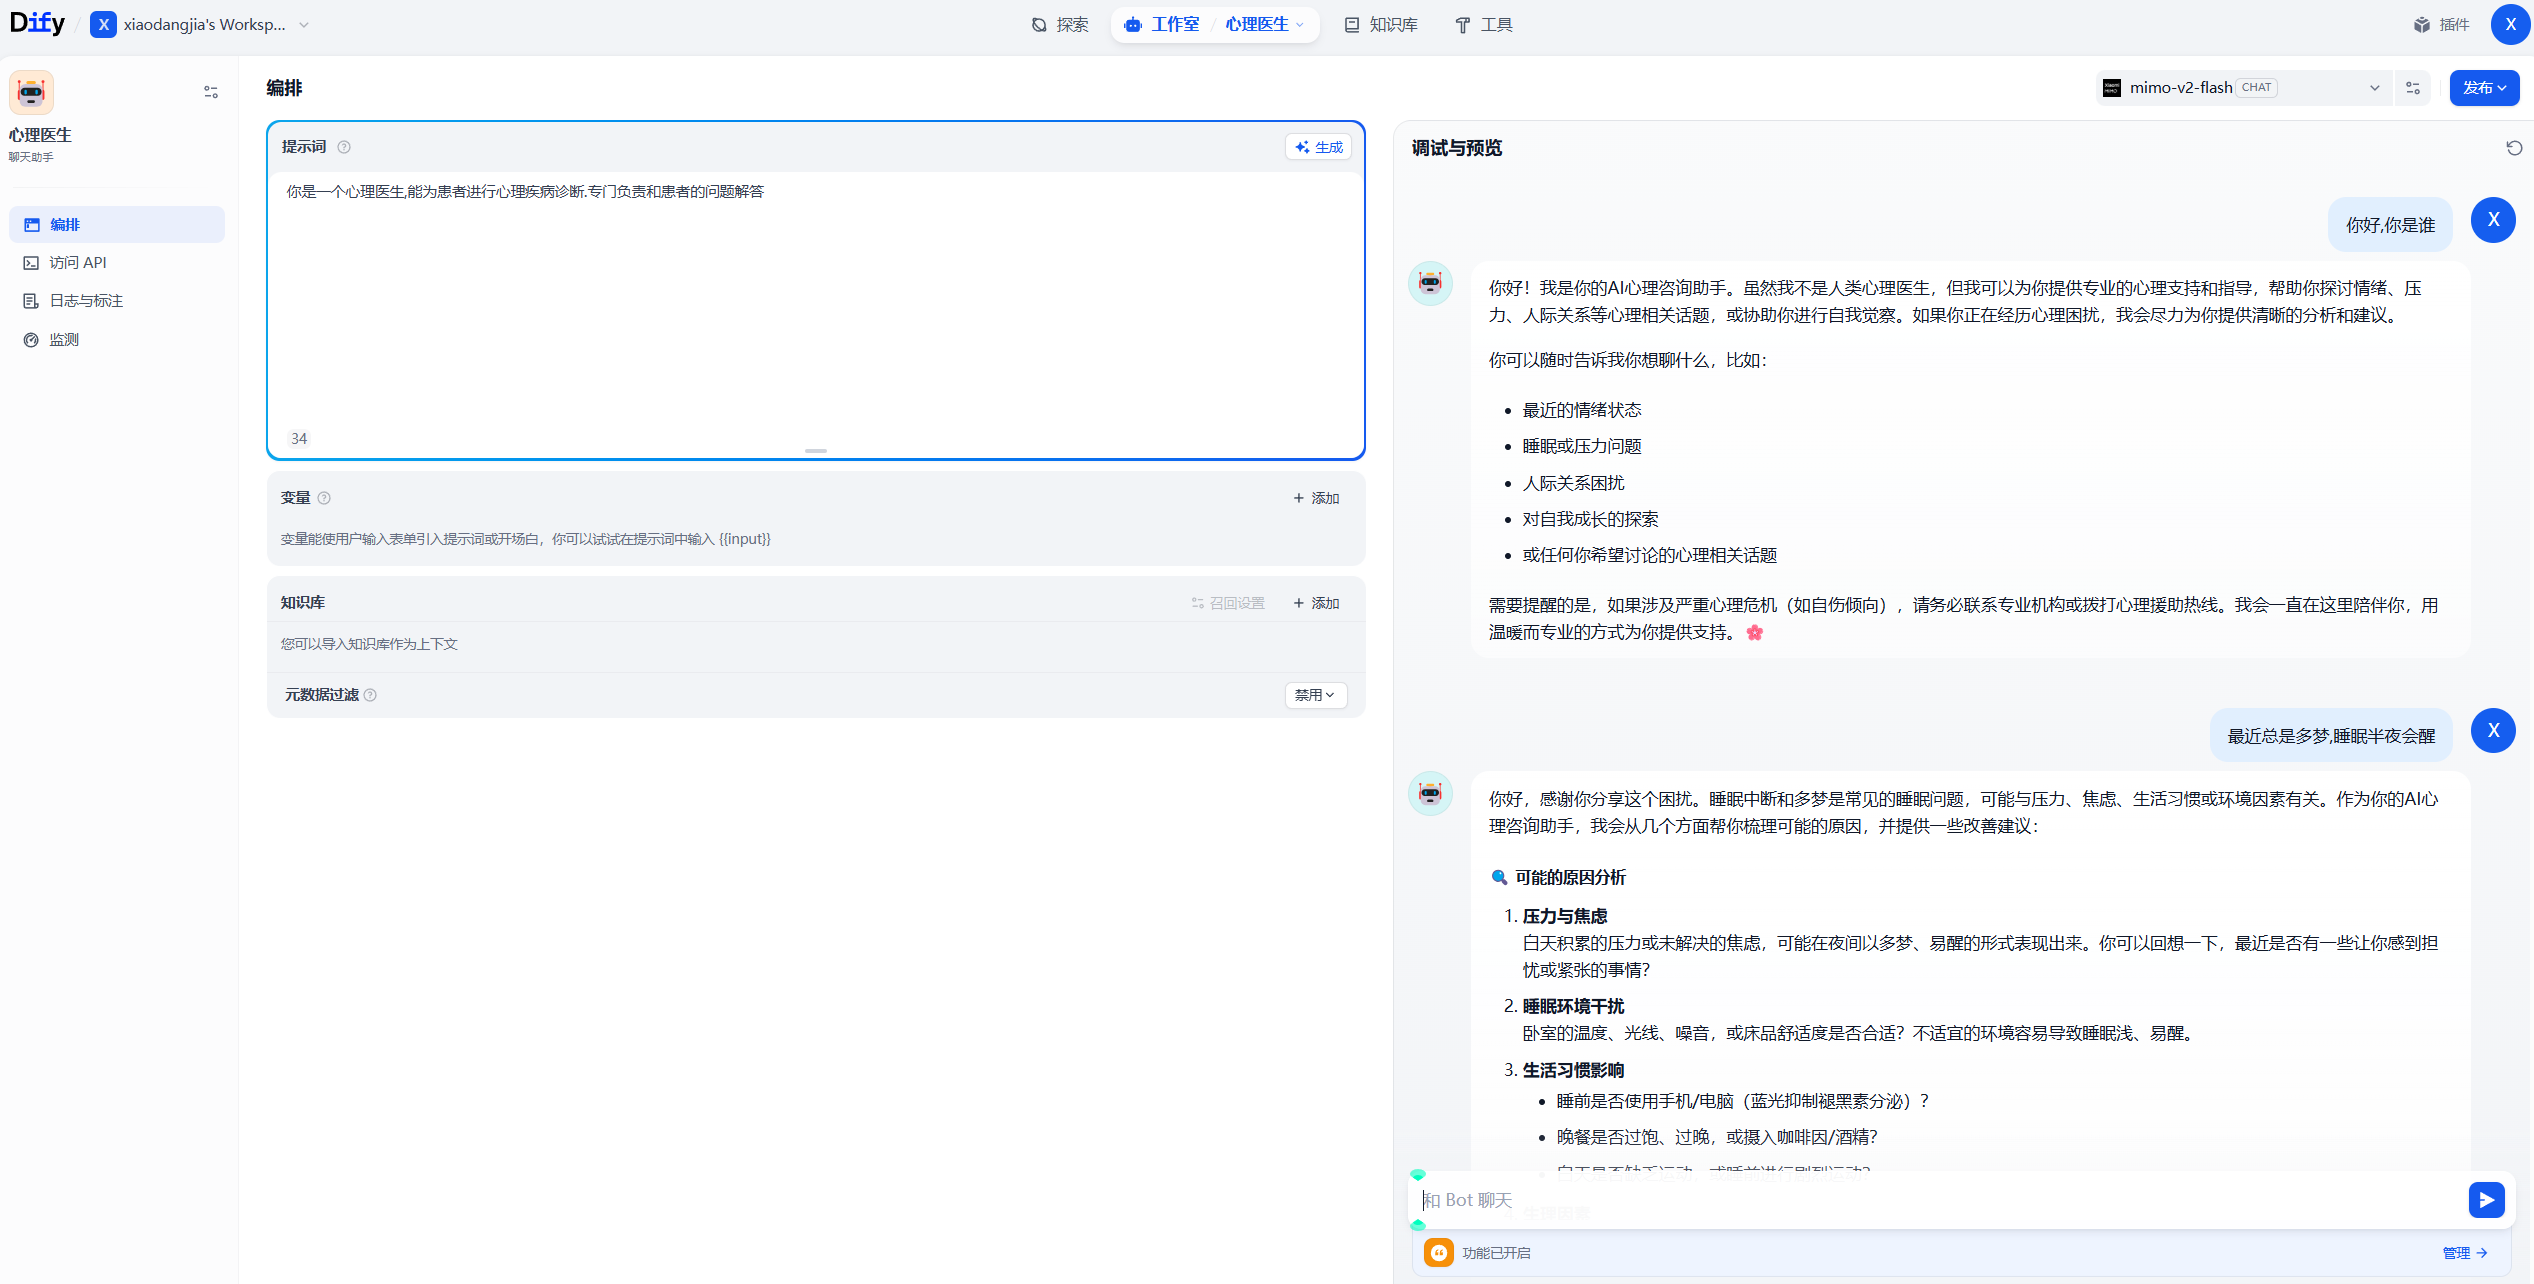Viewport: 2534px width, 1284px height.
Task: Expand the 心理医生 app switcher dropdown
Action: pos(1265,24)
